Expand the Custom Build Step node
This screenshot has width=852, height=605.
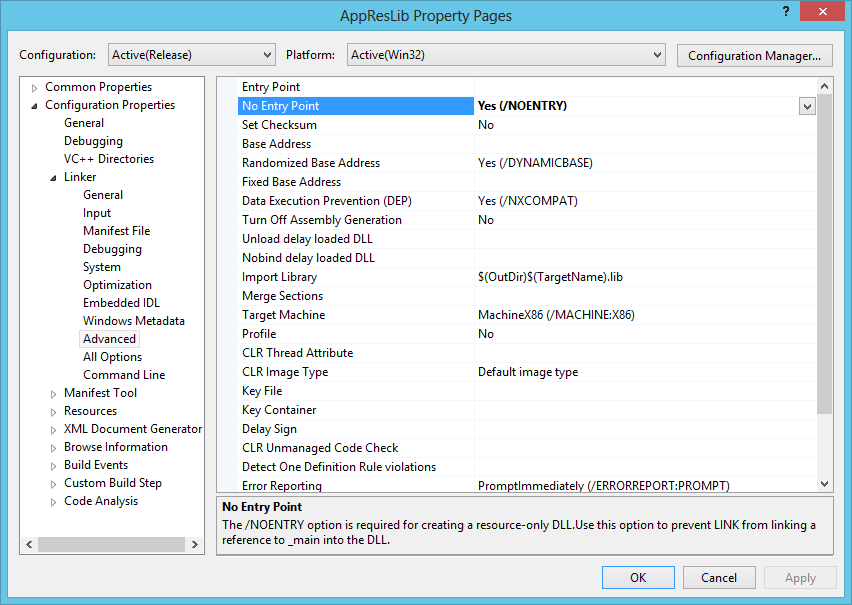(53, 483)
